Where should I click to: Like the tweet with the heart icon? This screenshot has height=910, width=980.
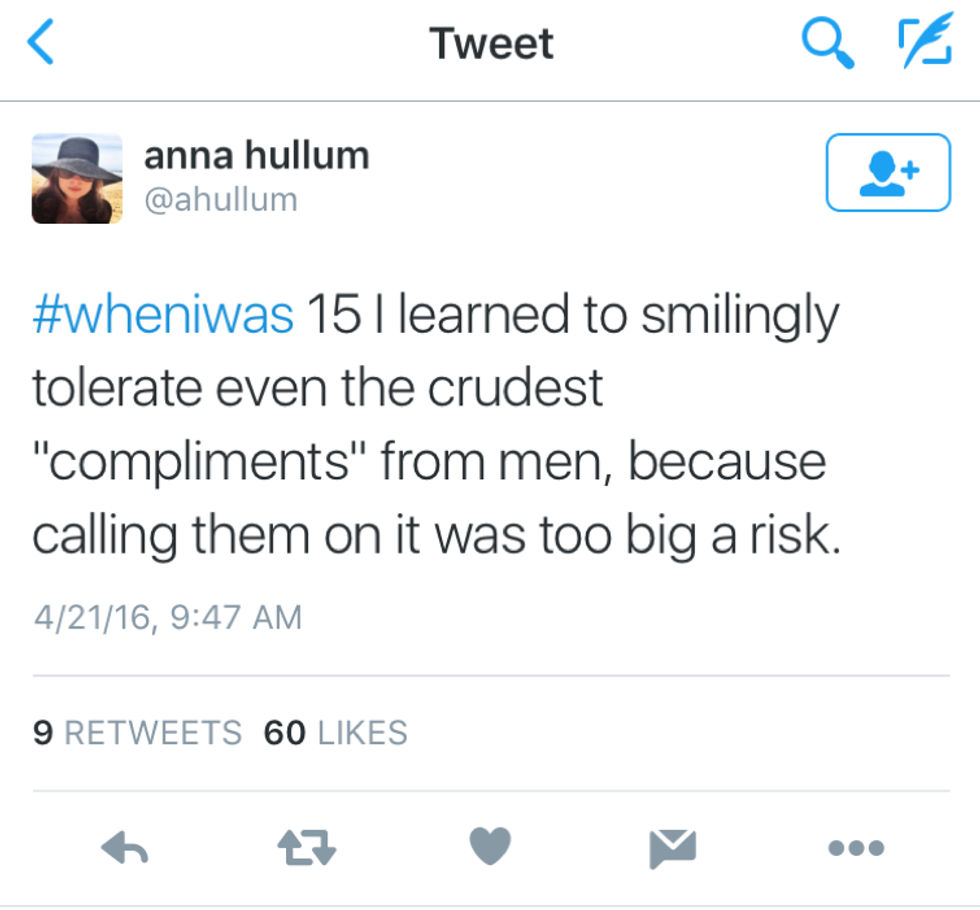(x=490, y=848)
